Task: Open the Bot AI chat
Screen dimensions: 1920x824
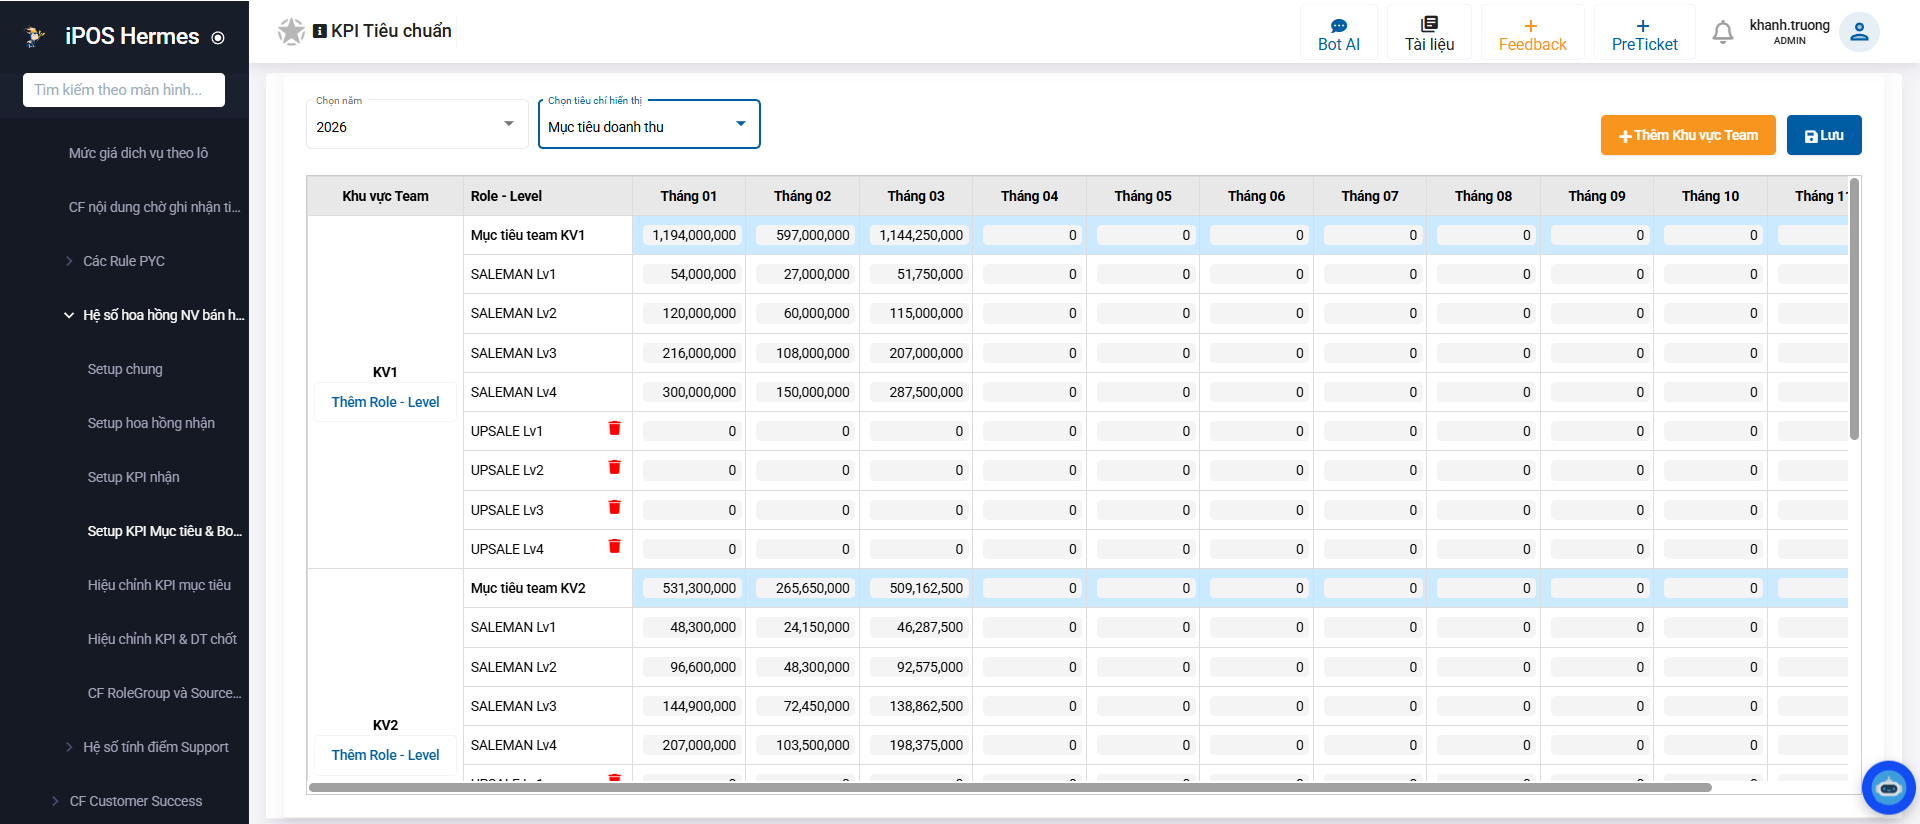Action: 1338,34
